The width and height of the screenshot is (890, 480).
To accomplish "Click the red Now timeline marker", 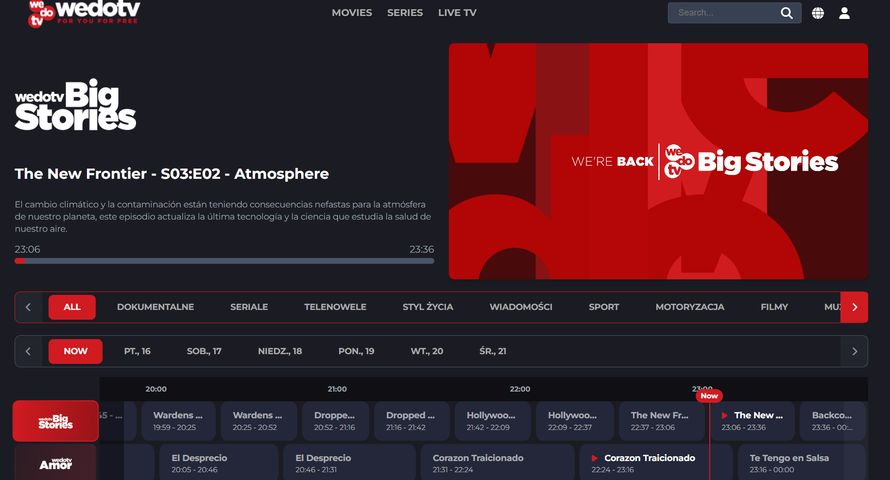I will point(709,395).
